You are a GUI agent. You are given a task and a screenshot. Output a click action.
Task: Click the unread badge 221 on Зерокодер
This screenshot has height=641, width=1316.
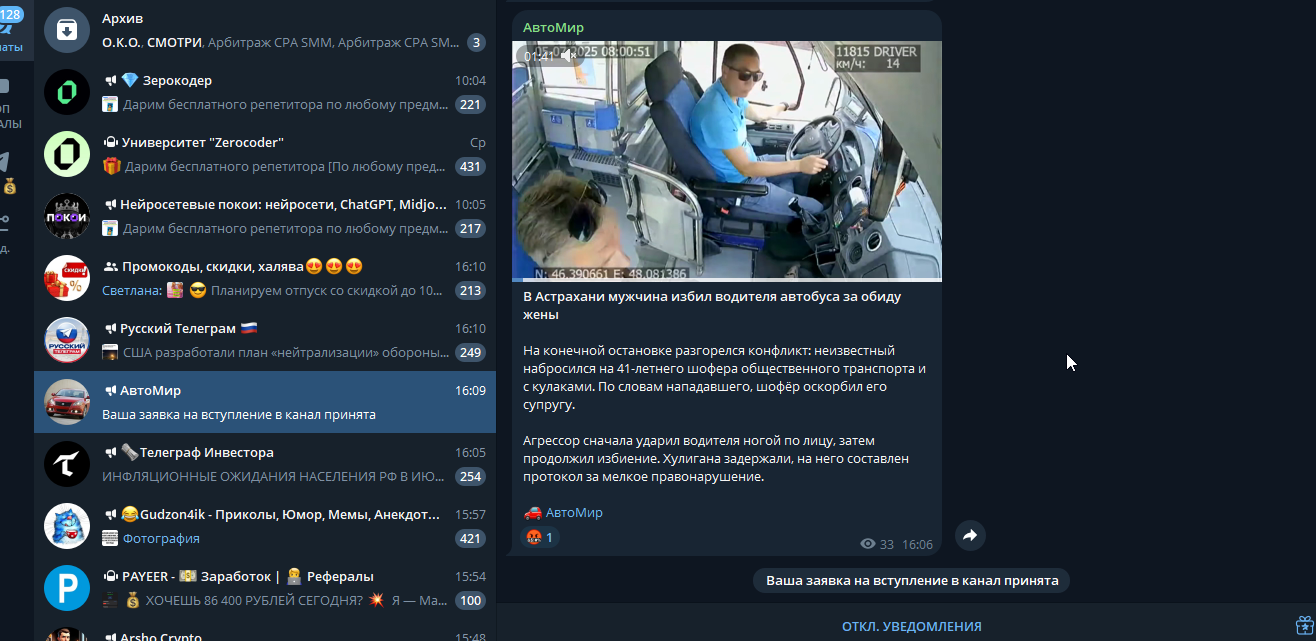point(470,104)
